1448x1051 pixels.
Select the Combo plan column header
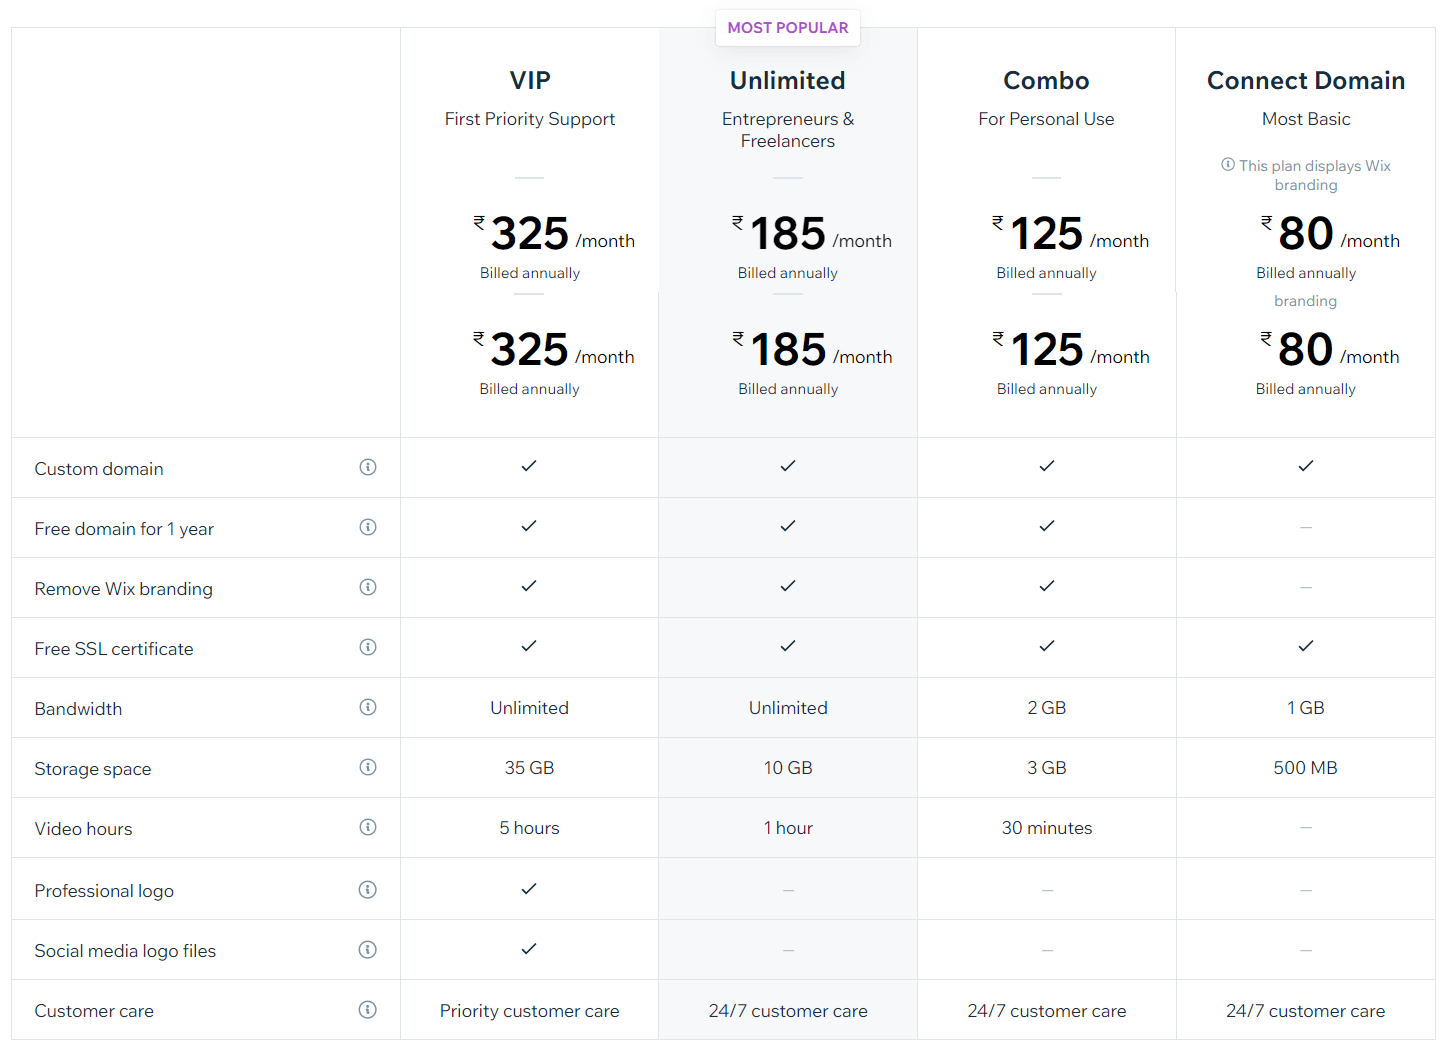tap(1046, 80)
